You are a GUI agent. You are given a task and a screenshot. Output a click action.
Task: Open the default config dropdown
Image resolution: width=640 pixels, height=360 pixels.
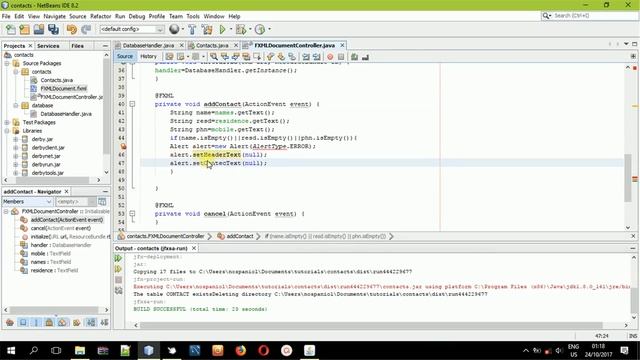click(x=132, y=29)
